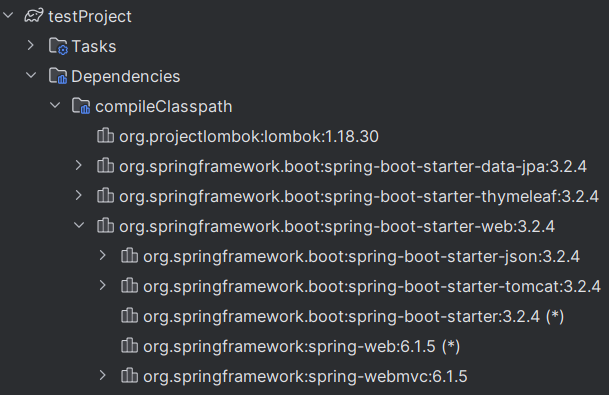Image resolution: width=609 pixels, height=395 pixels.
Task: Click the library icon next to lombok:1.18.30
Action: pyautogui.click(x=105, y=136)
